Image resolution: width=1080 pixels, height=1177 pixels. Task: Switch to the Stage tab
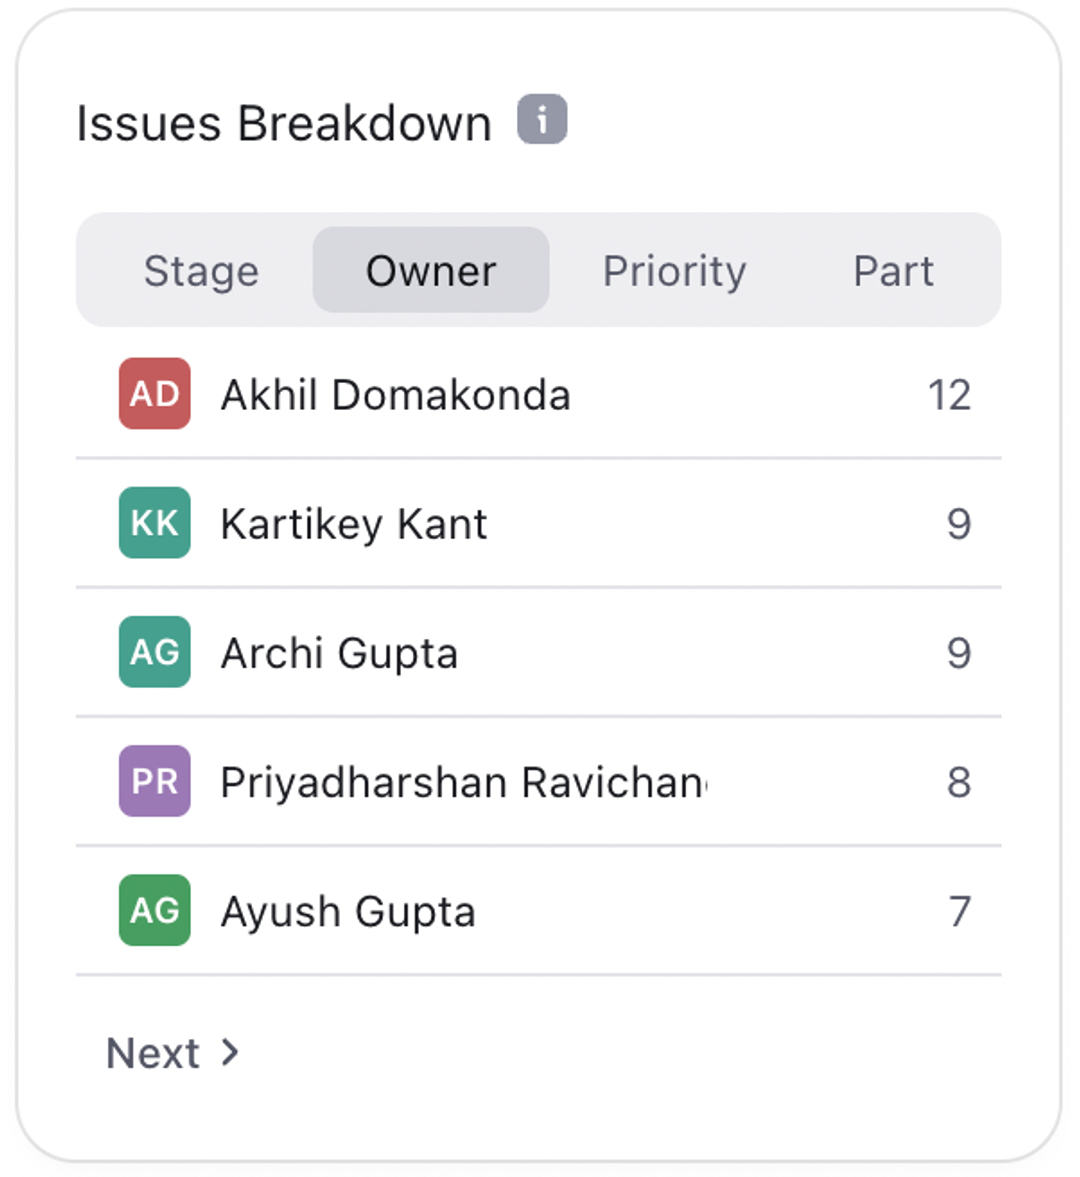coord(201,271)
